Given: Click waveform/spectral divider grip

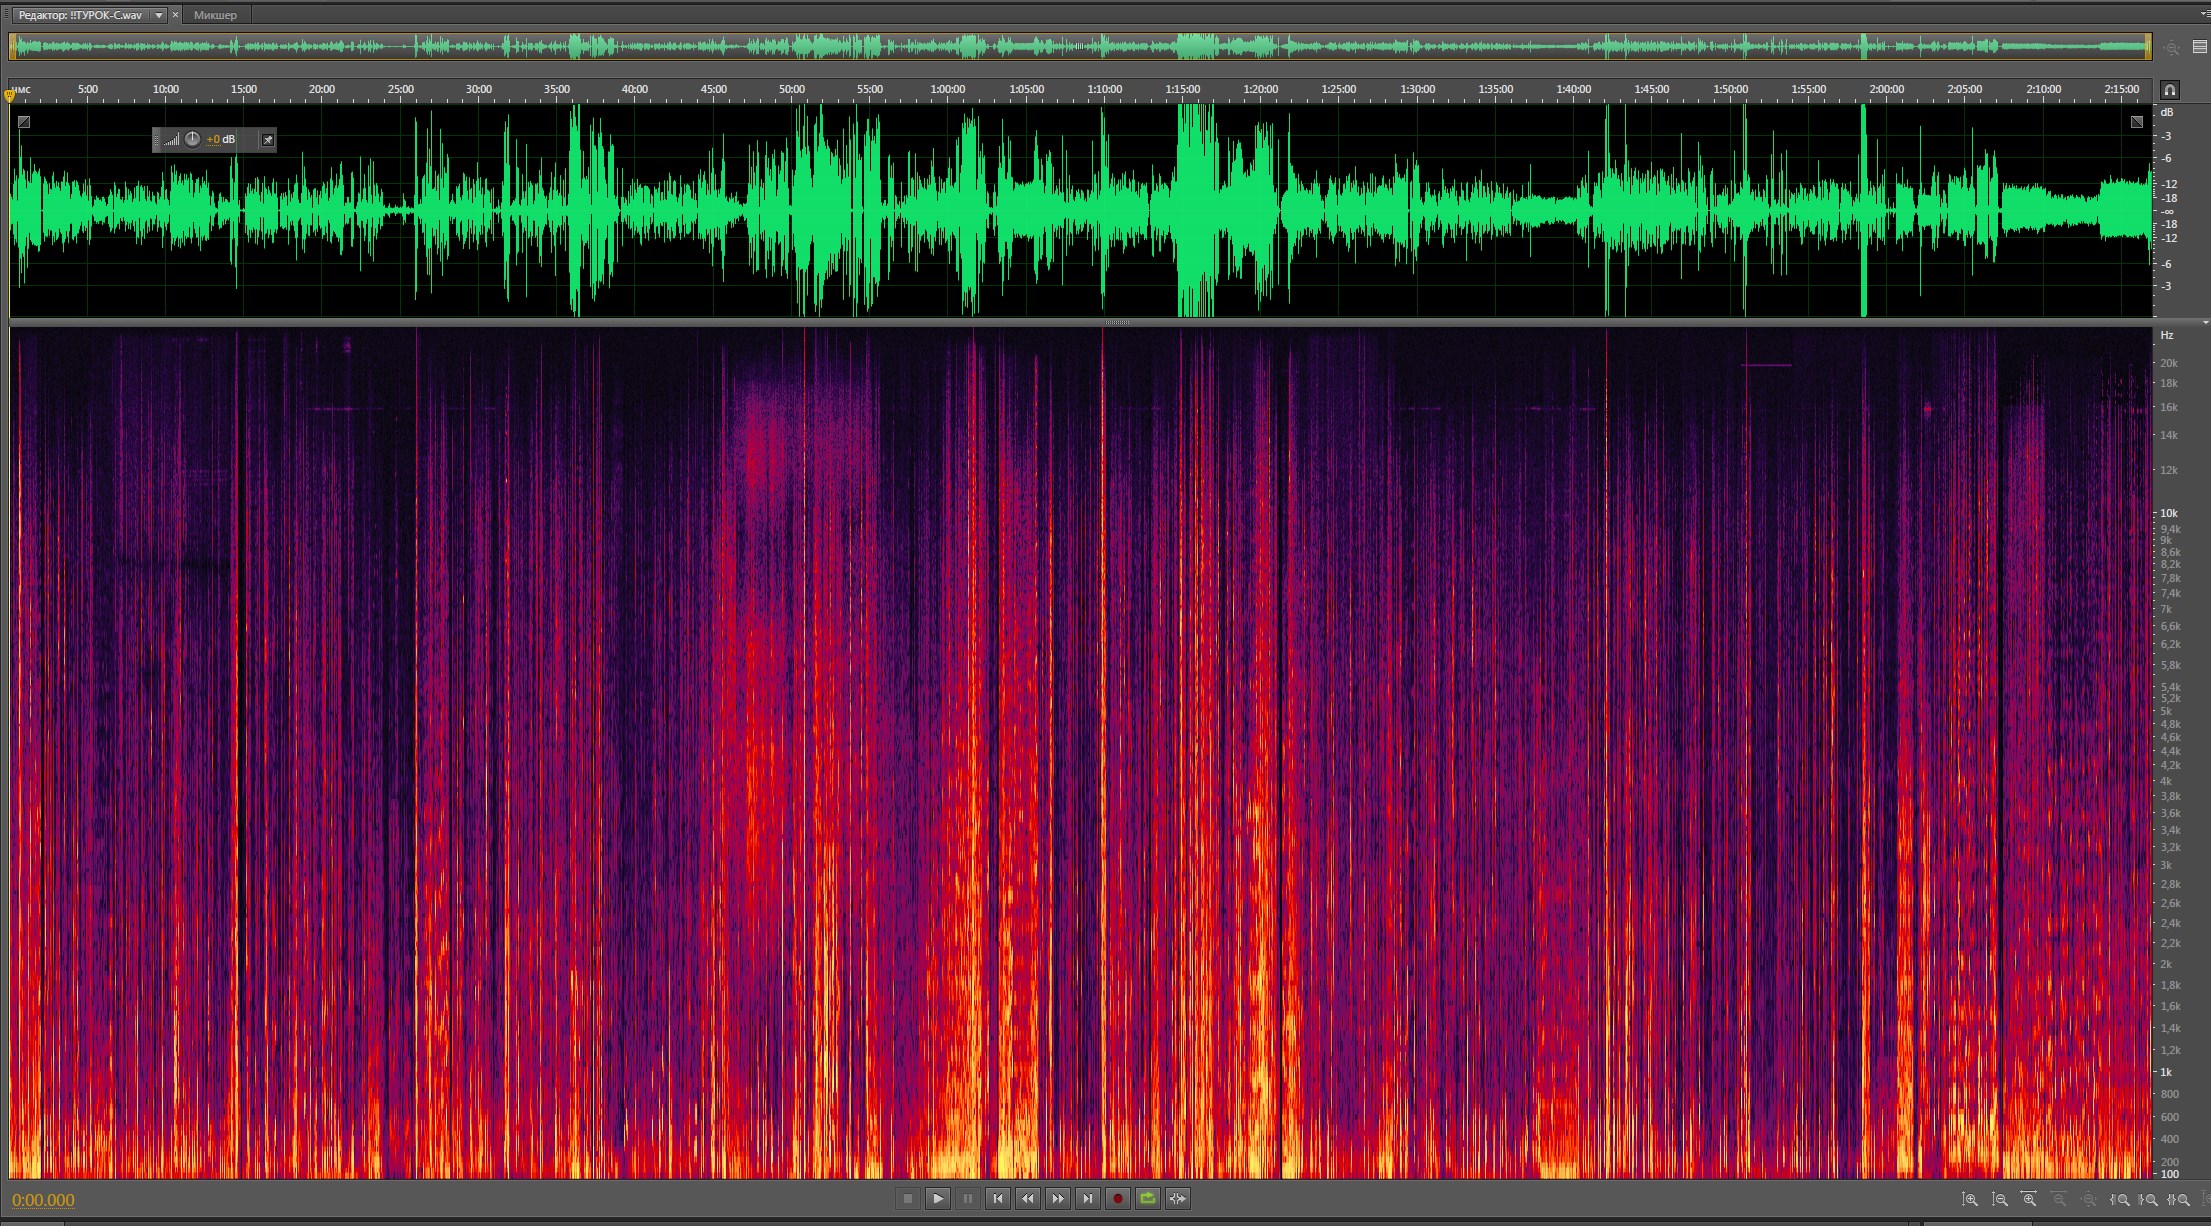Looking at the screenshot, I should (1118, 323).
